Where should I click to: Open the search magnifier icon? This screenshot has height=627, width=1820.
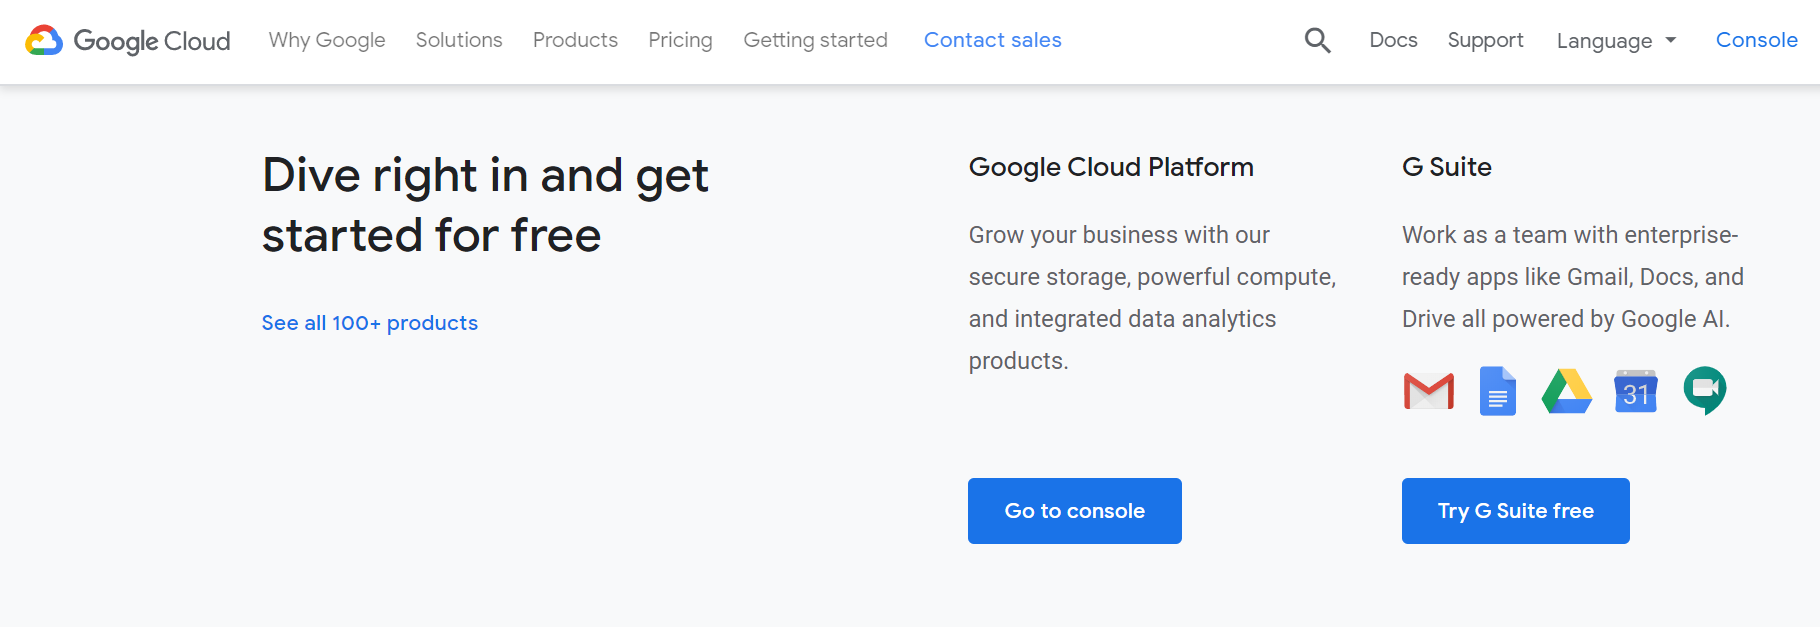click(1317, 40)
